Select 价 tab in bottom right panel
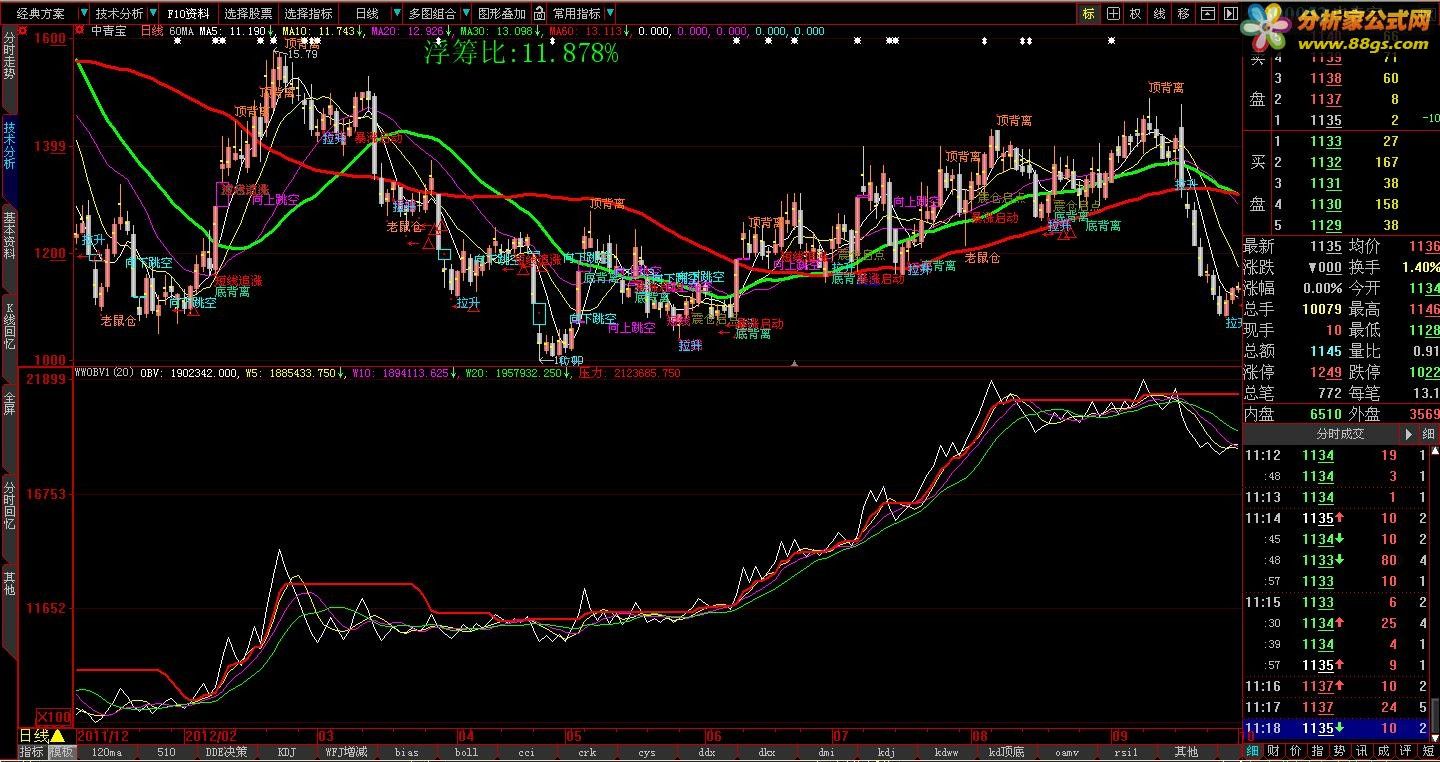Screen dimensions: 1440x762 pyautogui.click(x=1296, y=751)
